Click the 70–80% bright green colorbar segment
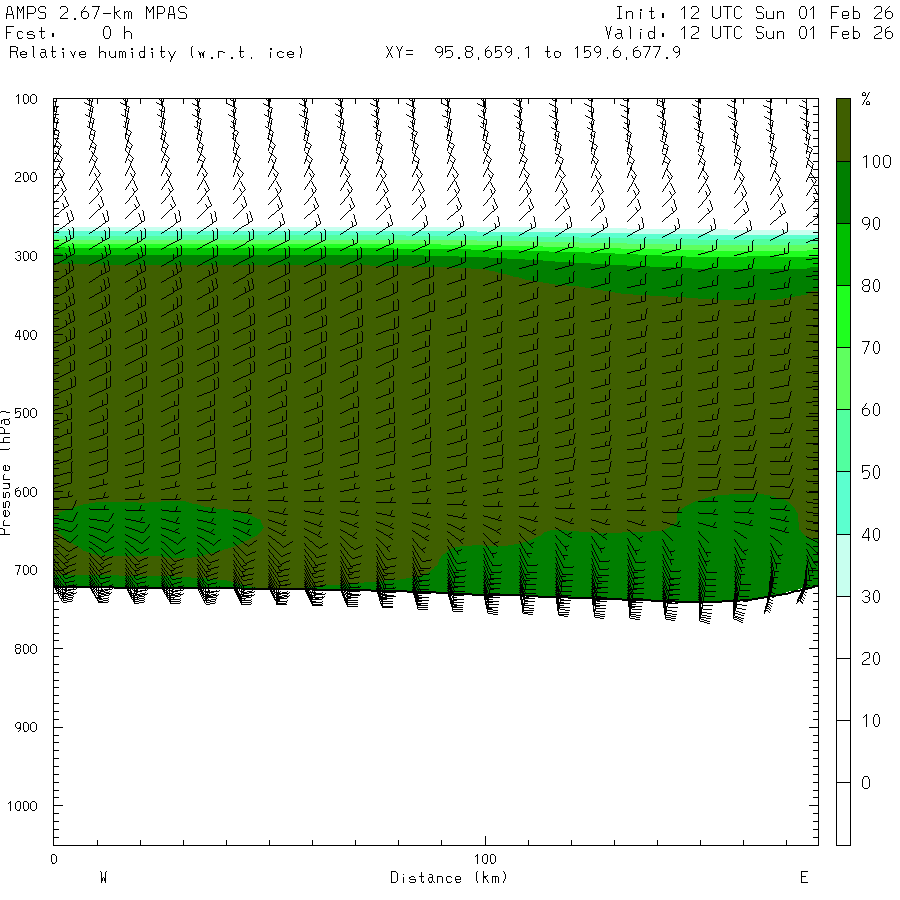 (843, 316)
